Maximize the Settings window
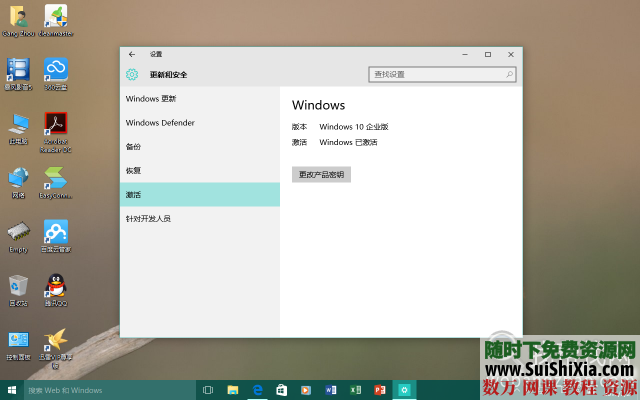 pos(488,54)
